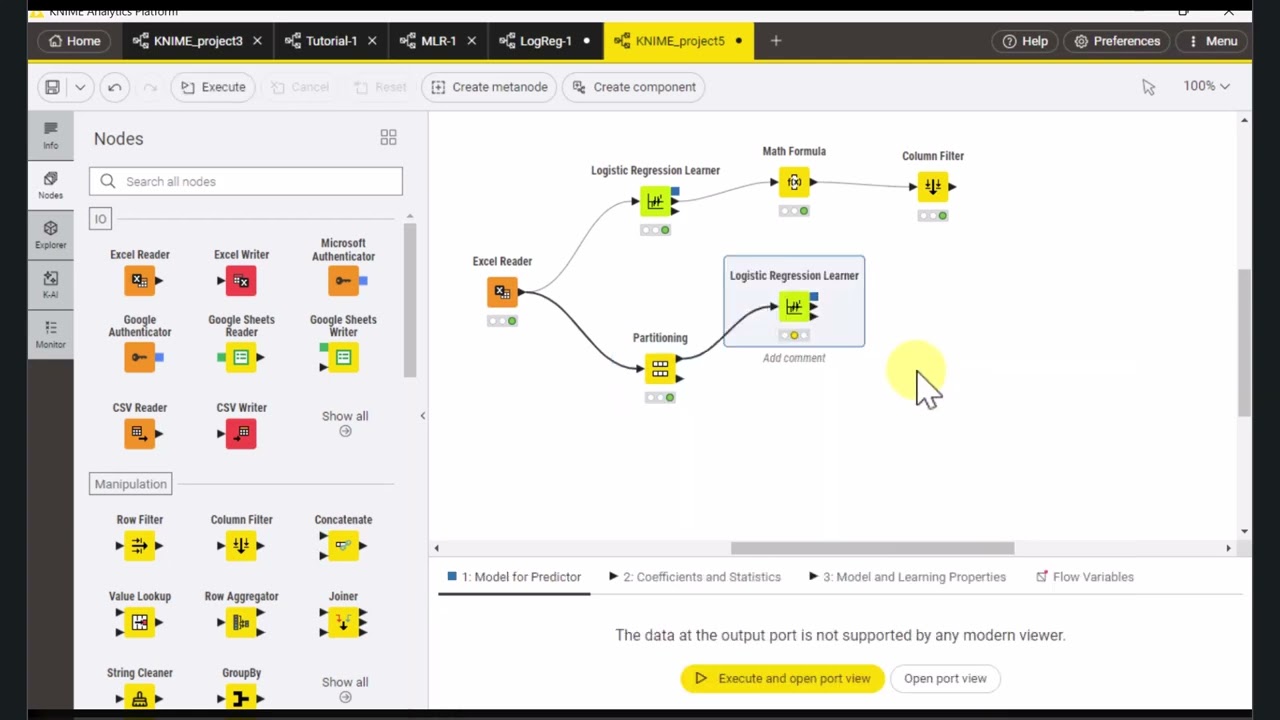1280x720 pixels.
Task: Click the canvas horizontal scrollbar thumb
Action: (x=872, y=548)
